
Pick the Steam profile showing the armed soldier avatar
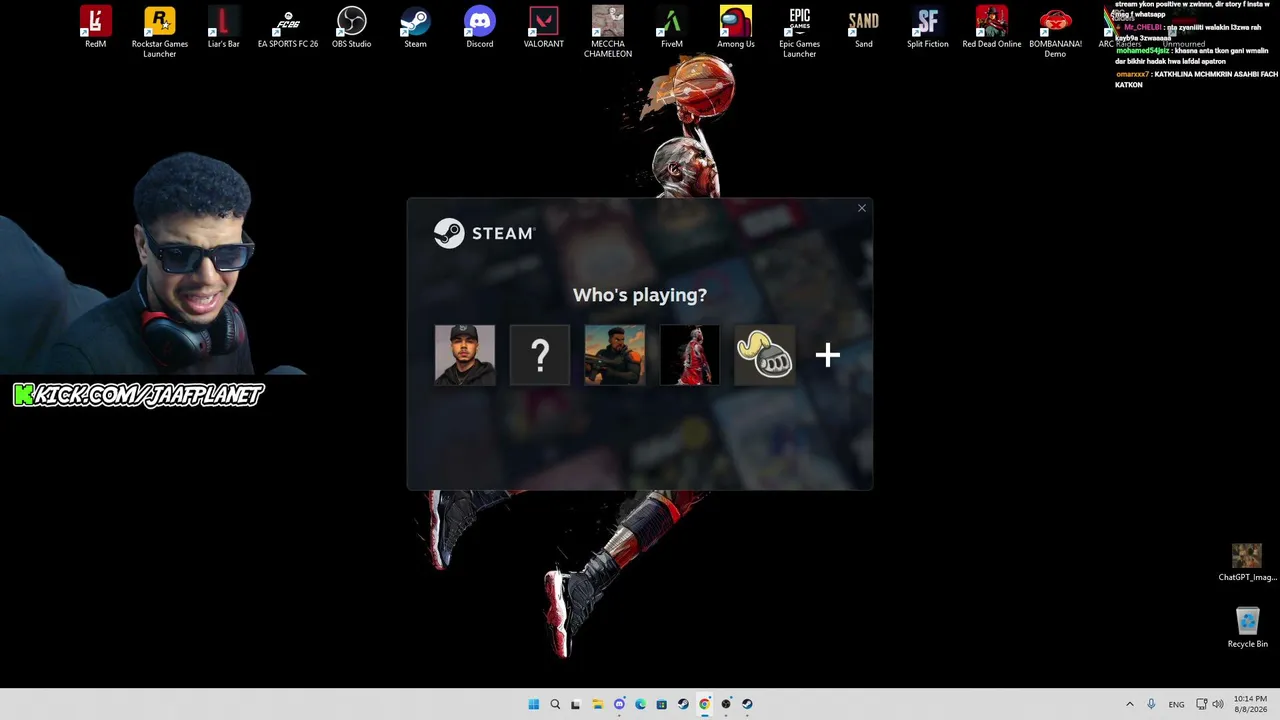pos(615,355)
